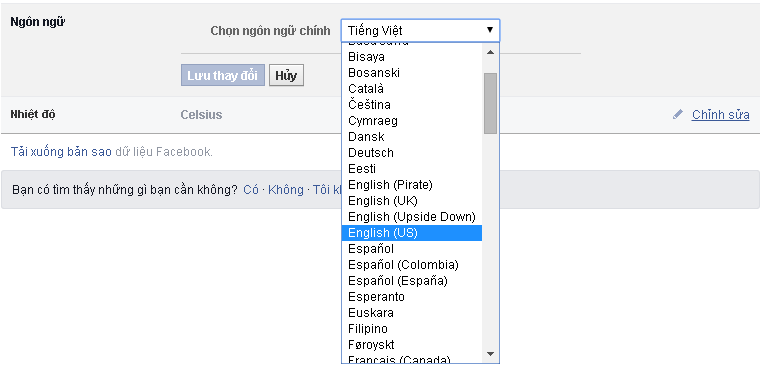Click the scrollbar up arrow in the language list
This screenshot has height=367, width=760.
tap(491, 52)
